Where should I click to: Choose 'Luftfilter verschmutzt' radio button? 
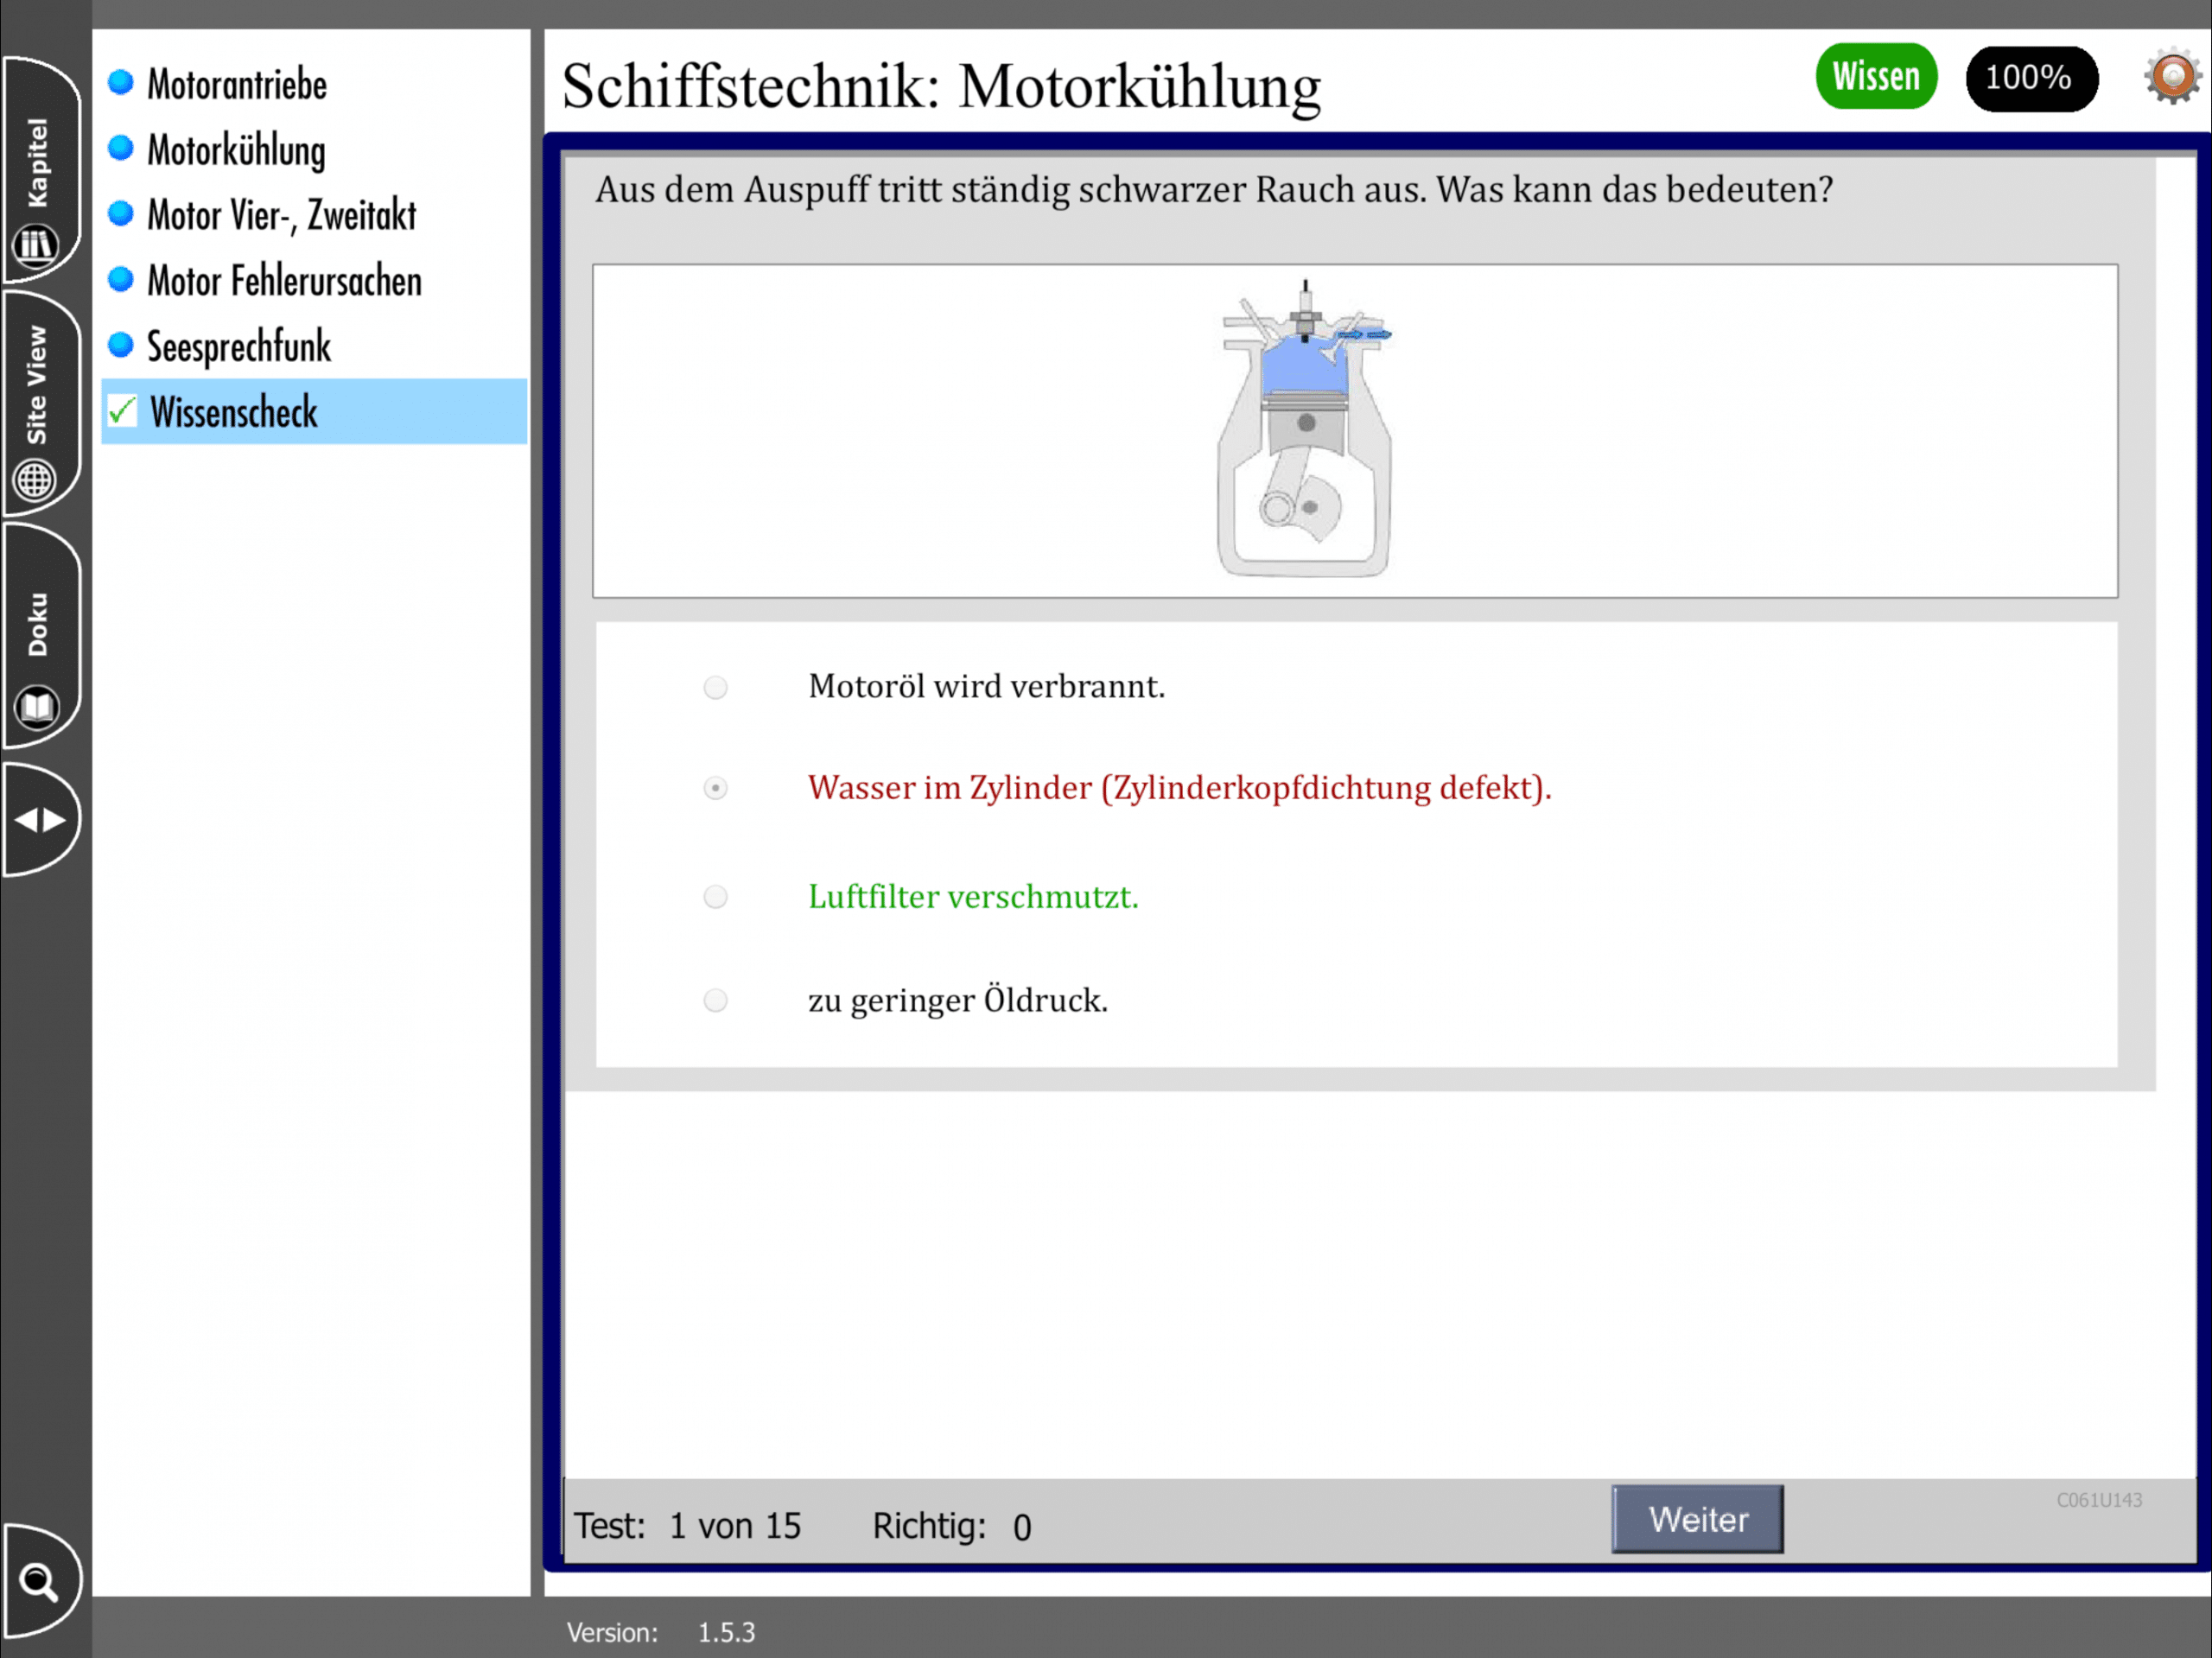point(715,896)
